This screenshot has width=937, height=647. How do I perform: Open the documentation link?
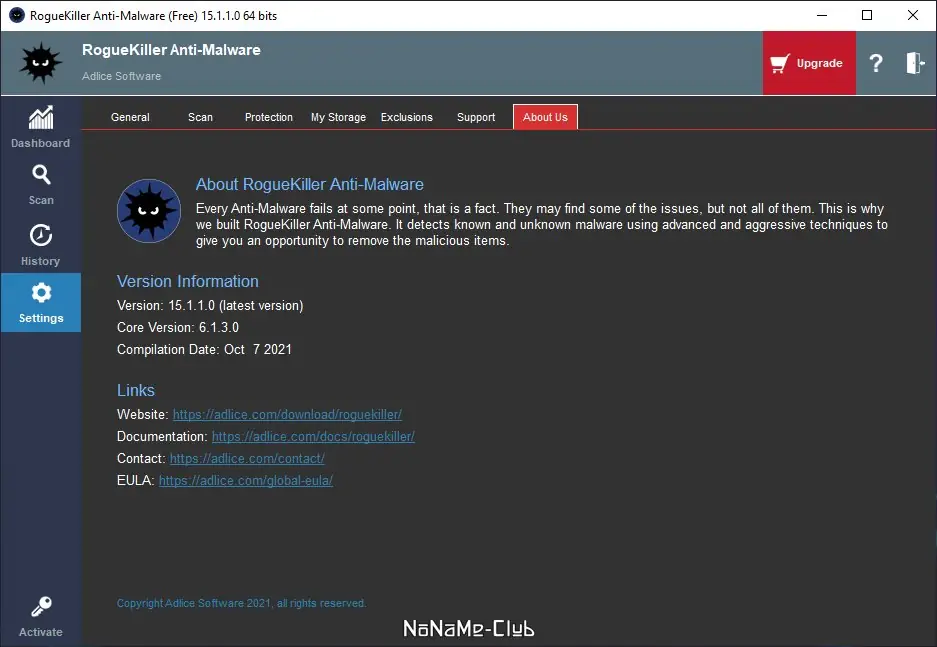pos(313,437)
